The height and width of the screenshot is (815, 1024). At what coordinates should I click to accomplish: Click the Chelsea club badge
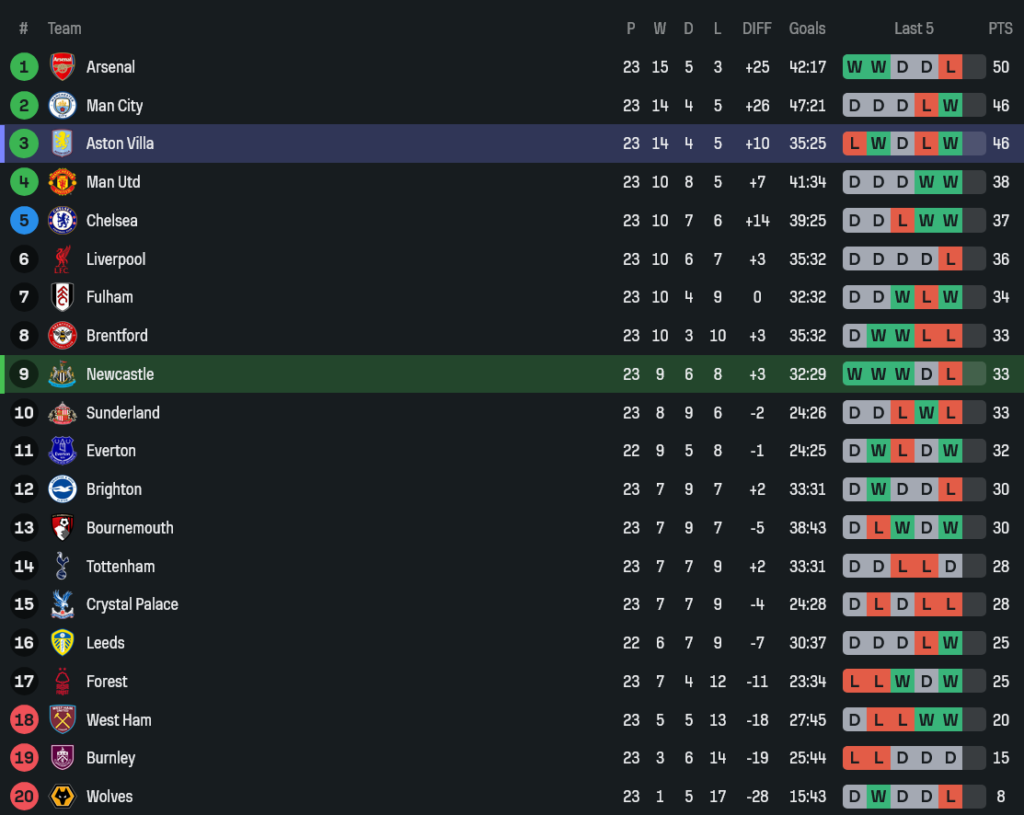tap(62, 220)
